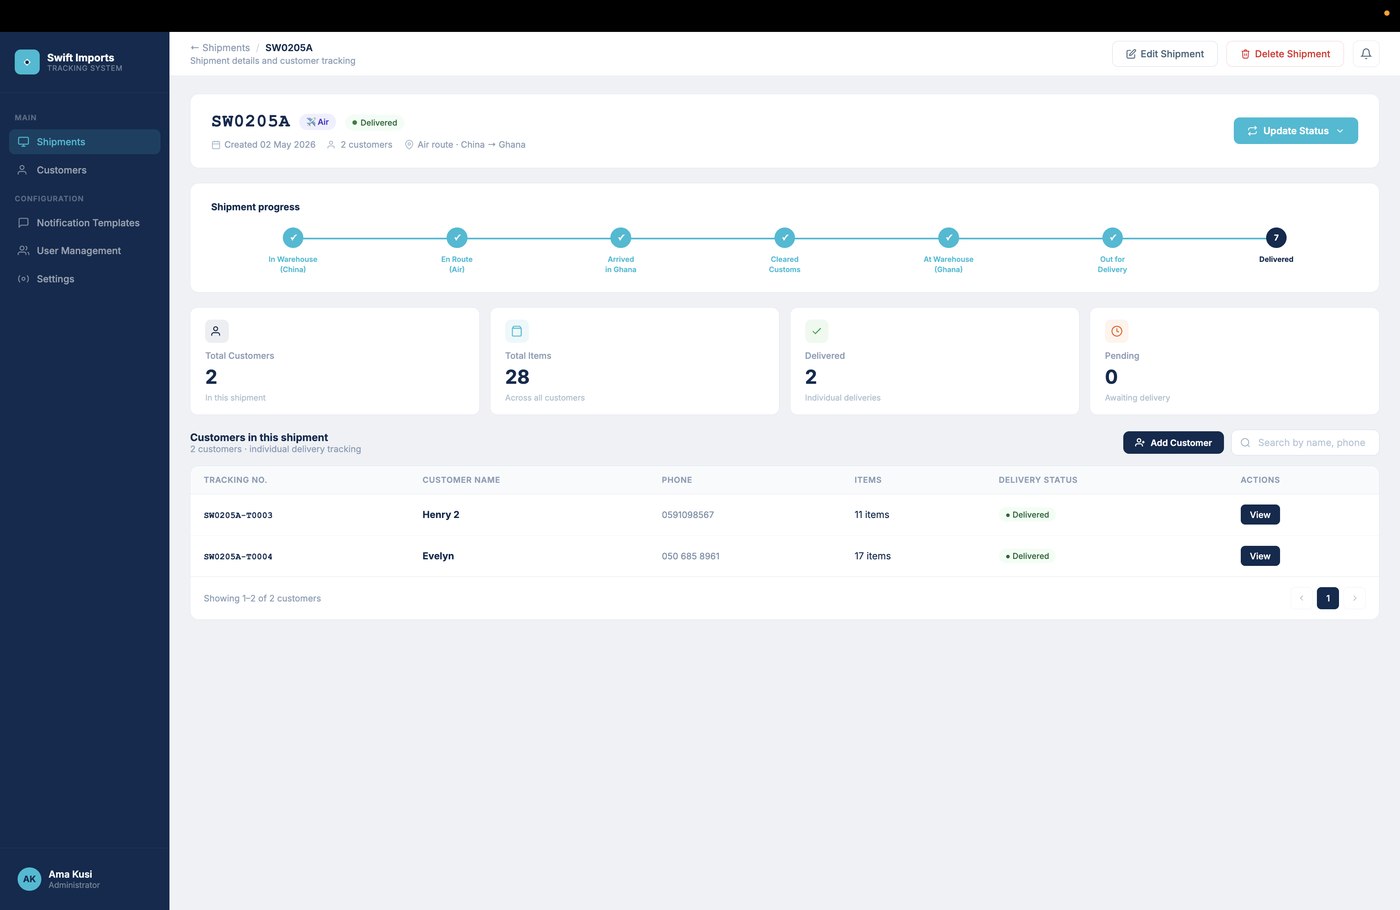Open the notifications bell icon

tap(1365, 54)
